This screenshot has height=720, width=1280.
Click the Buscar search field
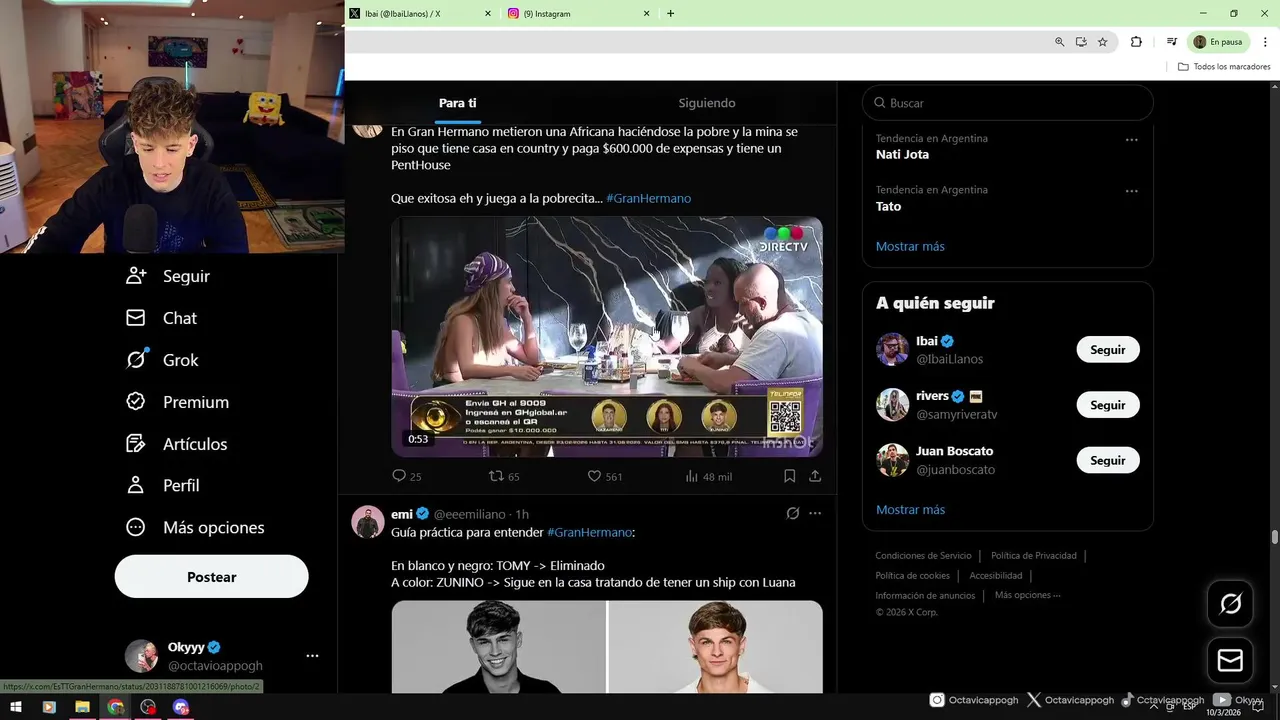pos(1008,103)
